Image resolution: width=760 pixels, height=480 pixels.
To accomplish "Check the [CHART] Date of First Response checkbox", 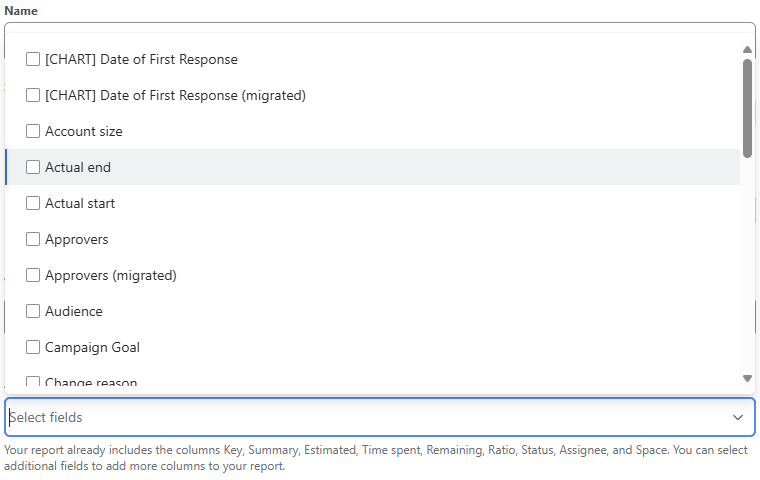I will click(33, 59).
